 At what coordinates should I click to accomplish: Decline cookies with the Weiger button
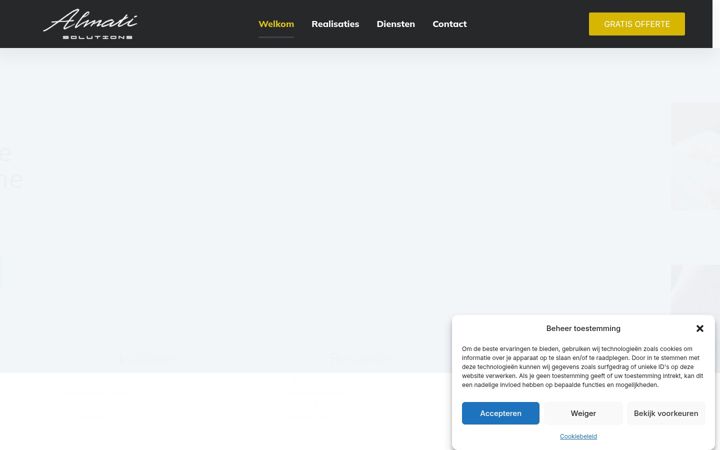(x=583, y=413)
